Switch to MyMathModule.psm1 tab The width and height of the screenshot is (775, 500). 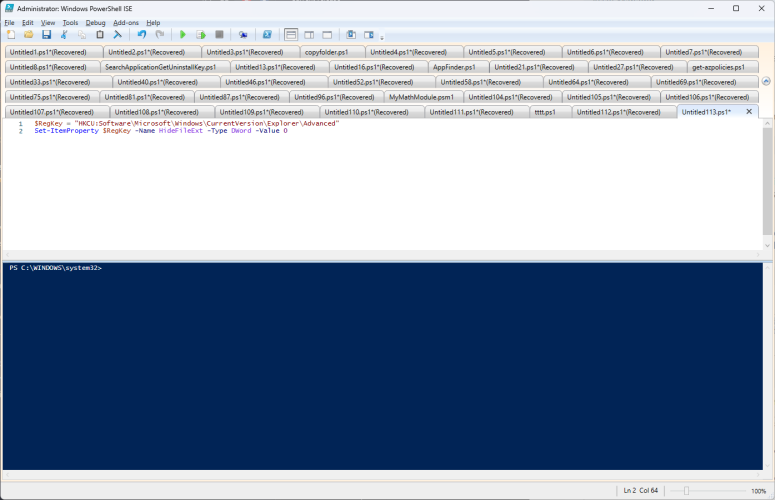424,97
